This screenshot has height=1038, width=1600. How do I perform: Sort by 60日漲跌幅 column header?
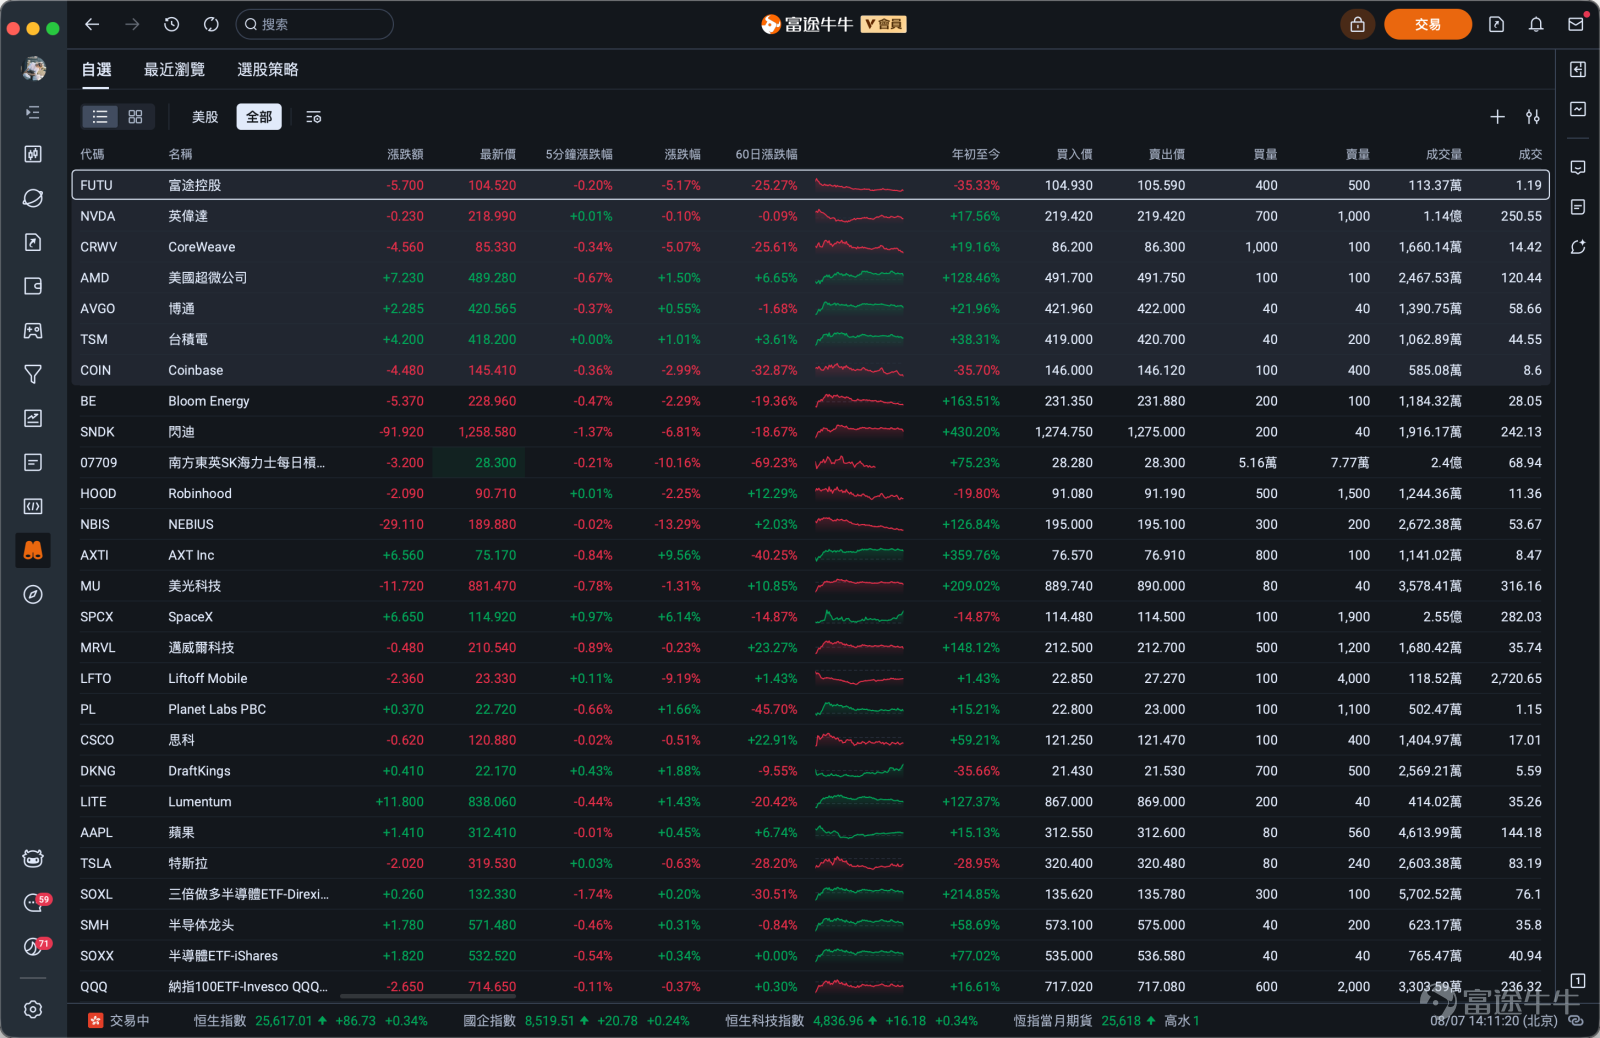766,154
